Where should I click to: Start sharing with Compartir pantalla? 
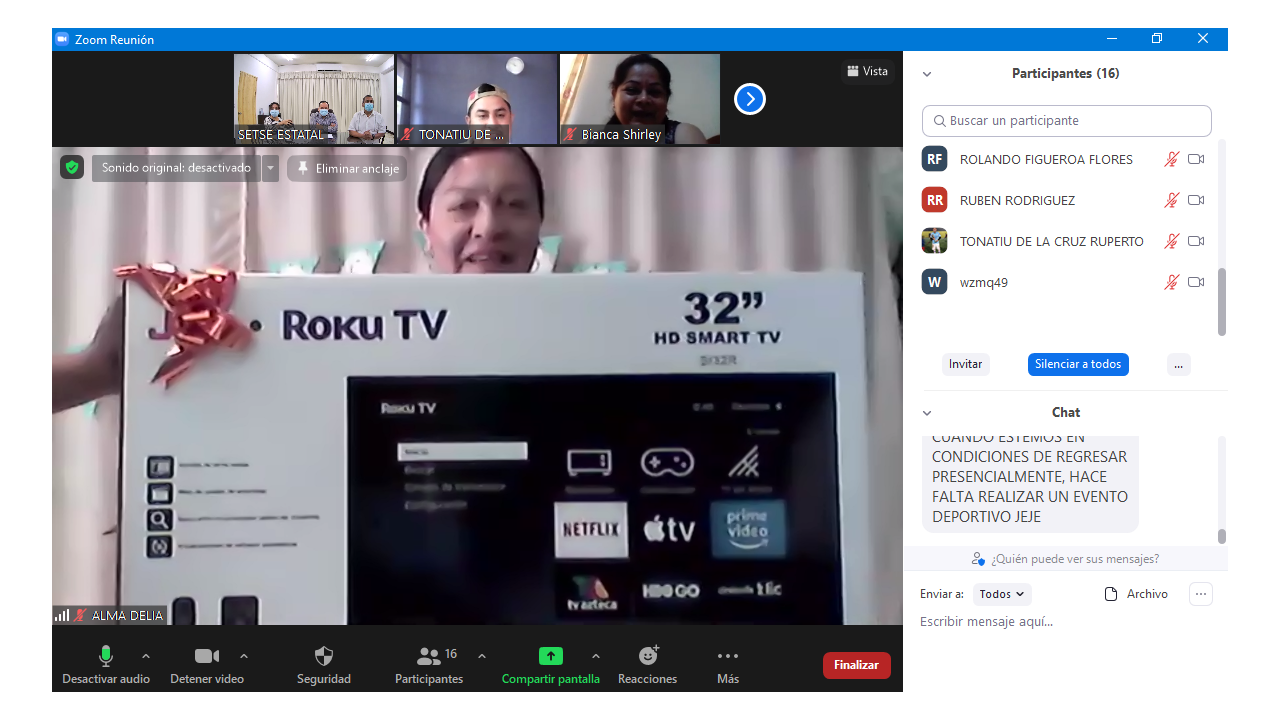[x=551, y=665]
